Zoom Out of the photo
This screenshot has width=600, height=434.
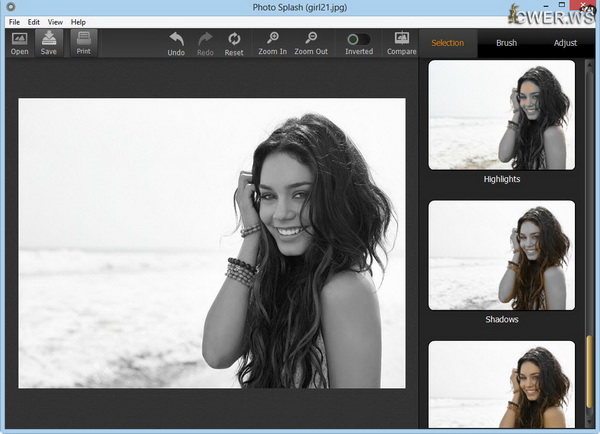(311, 44)
